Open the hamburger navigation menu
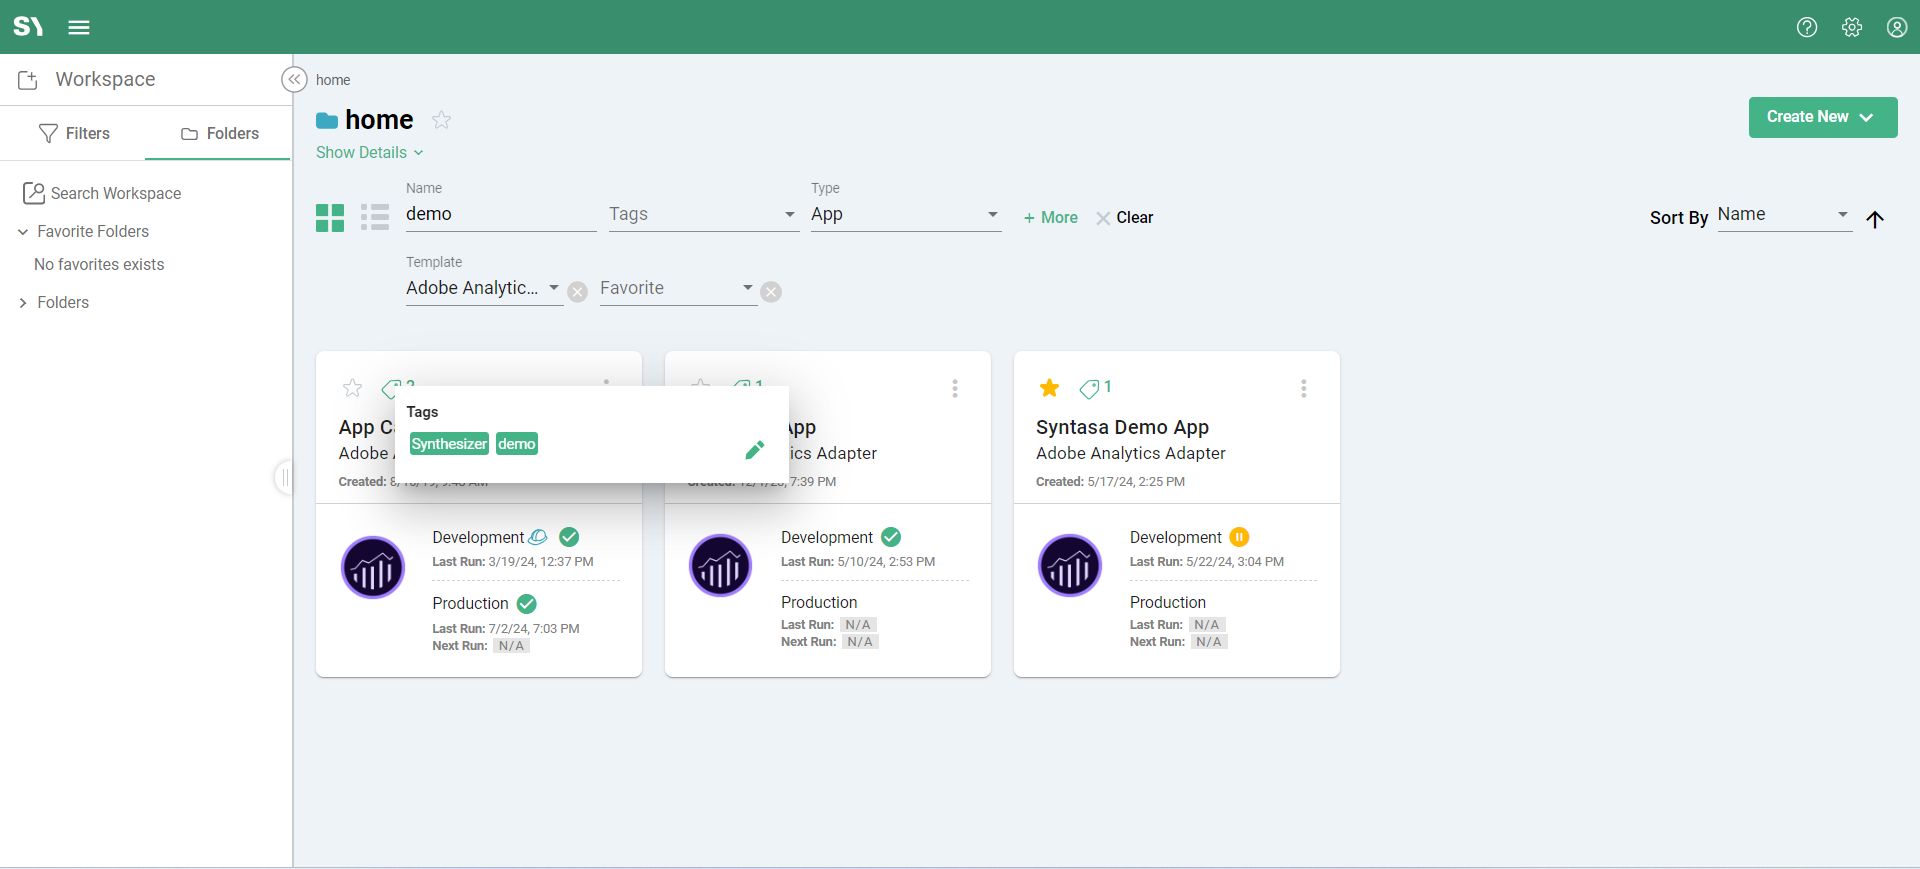This screenshot has height=869, width=1920. pos(79,27)
